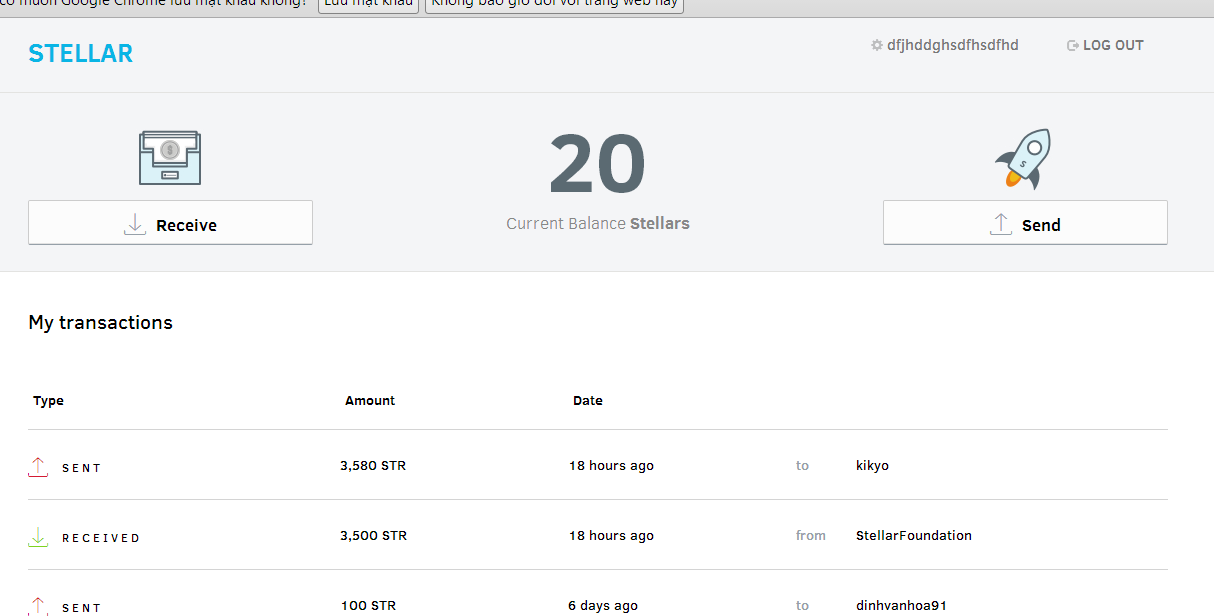The image size is (1214, 616).
Task: Click the Receive button
Action: point(170,222)
